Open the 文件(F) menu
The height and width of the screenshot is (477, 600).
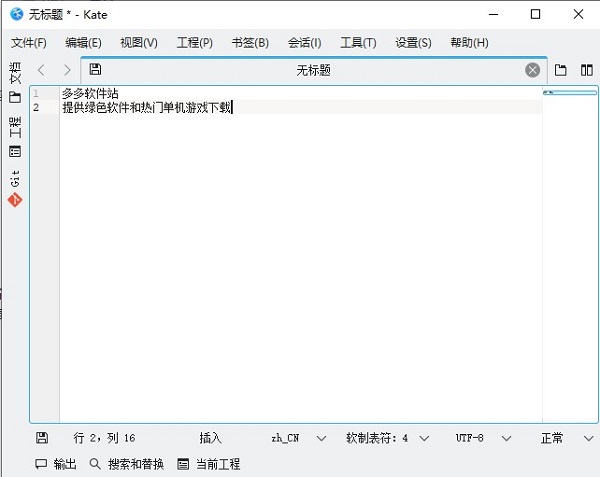tap(29, 42)
